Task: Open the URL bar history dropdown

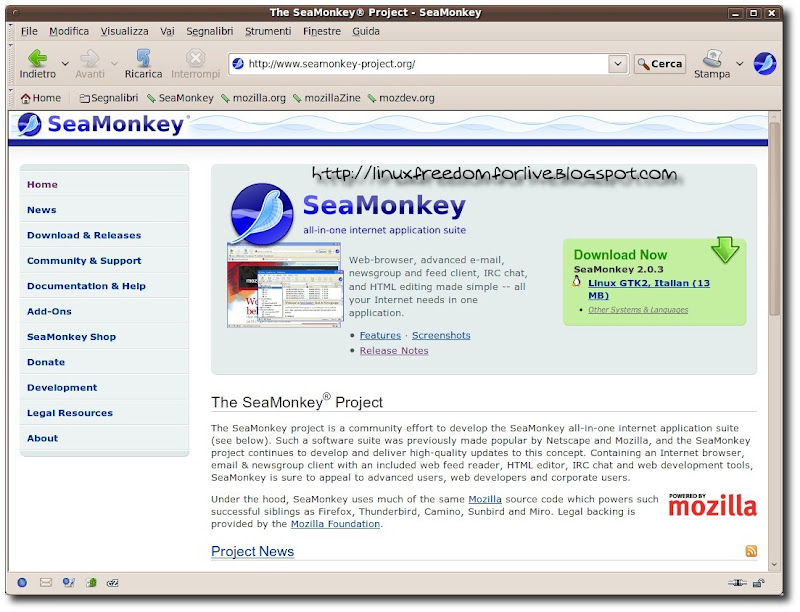Action: tap(618, 64)
